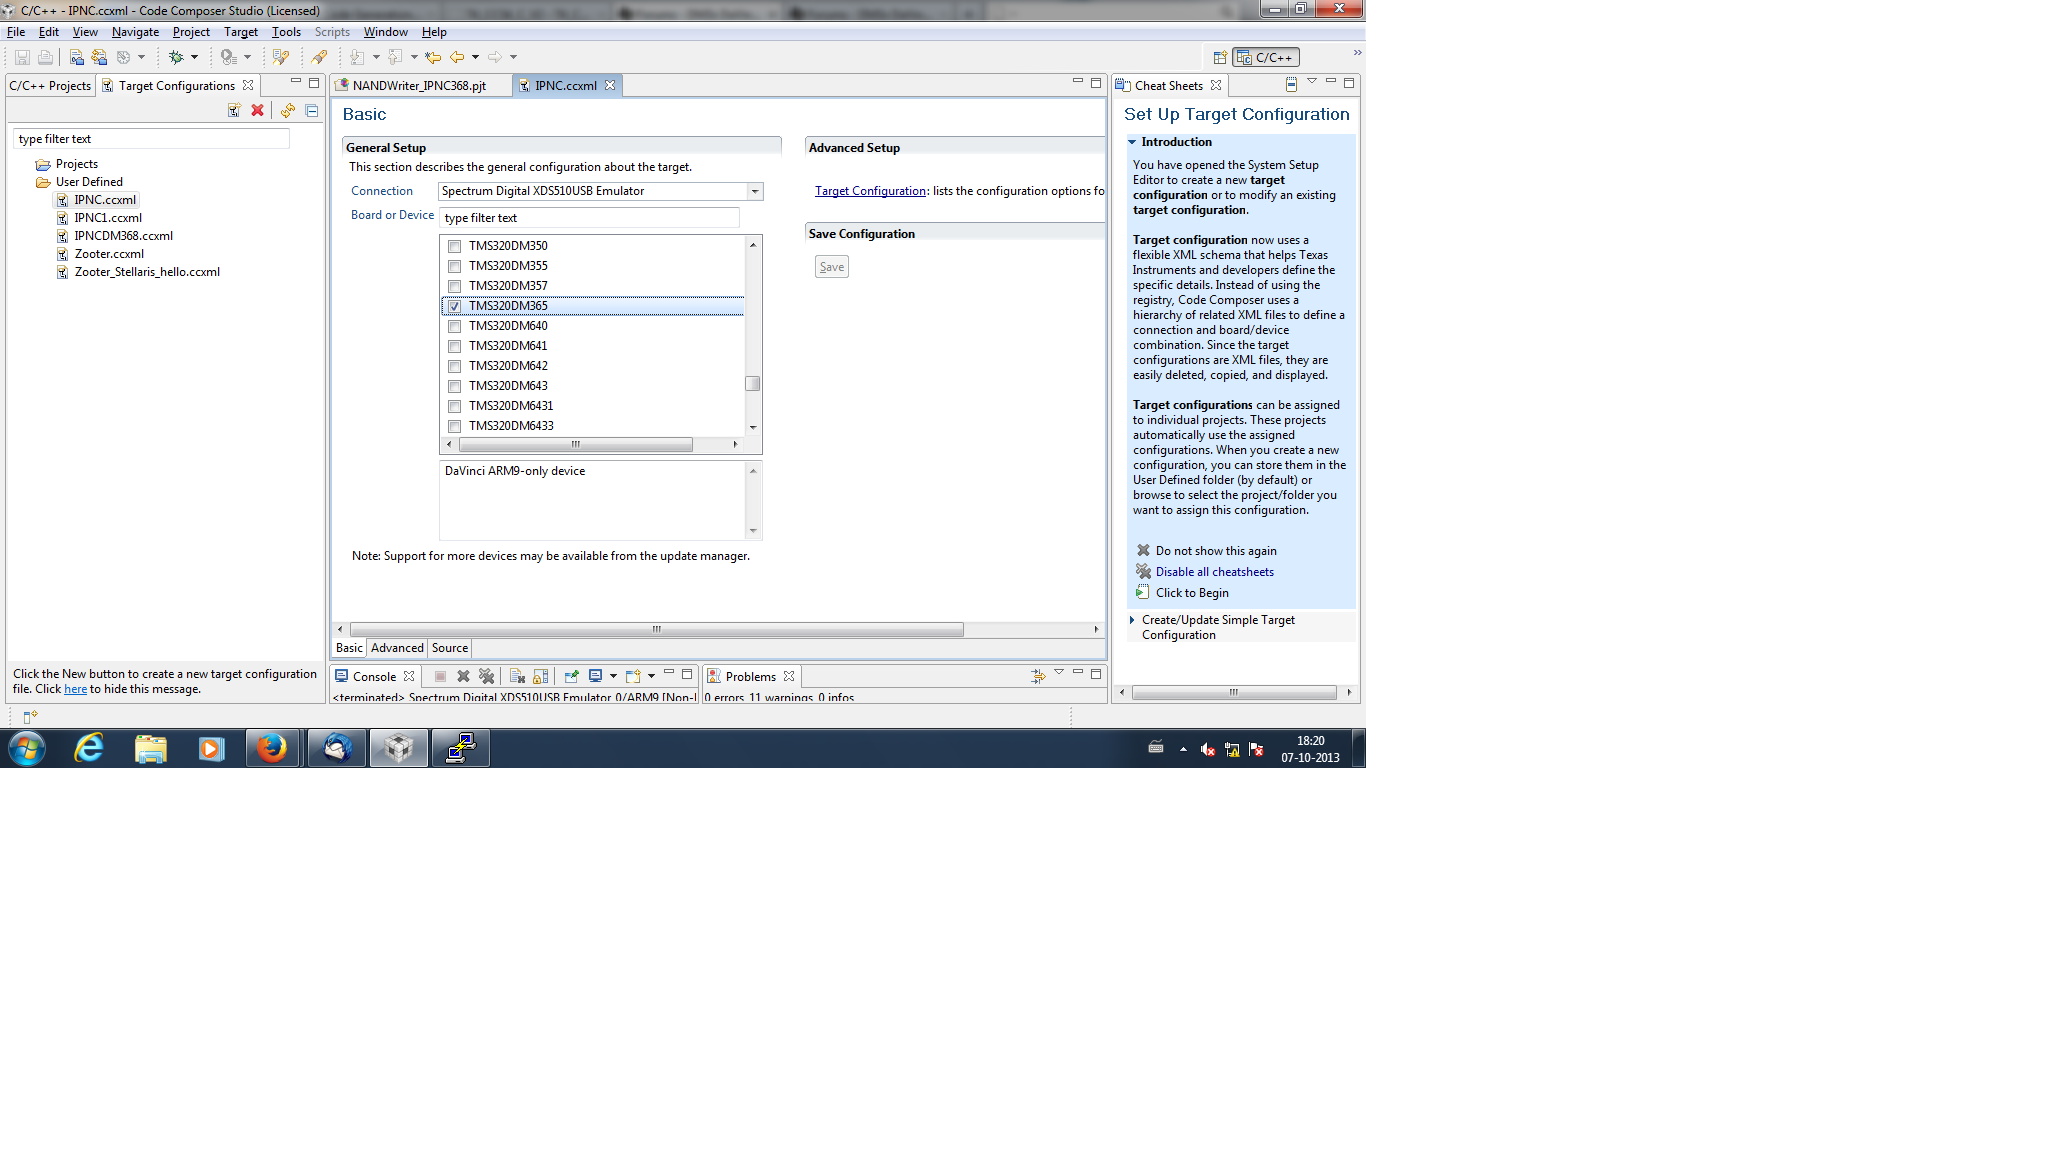
Task: Click Collapse All icon in Target Configurations
Action: (x=312, y=111)
